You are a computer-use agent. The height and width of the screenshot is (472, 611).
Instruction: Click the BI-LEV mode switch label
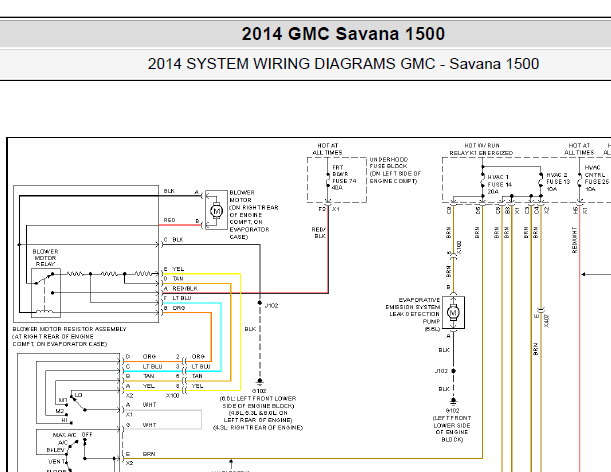point(56,450)
